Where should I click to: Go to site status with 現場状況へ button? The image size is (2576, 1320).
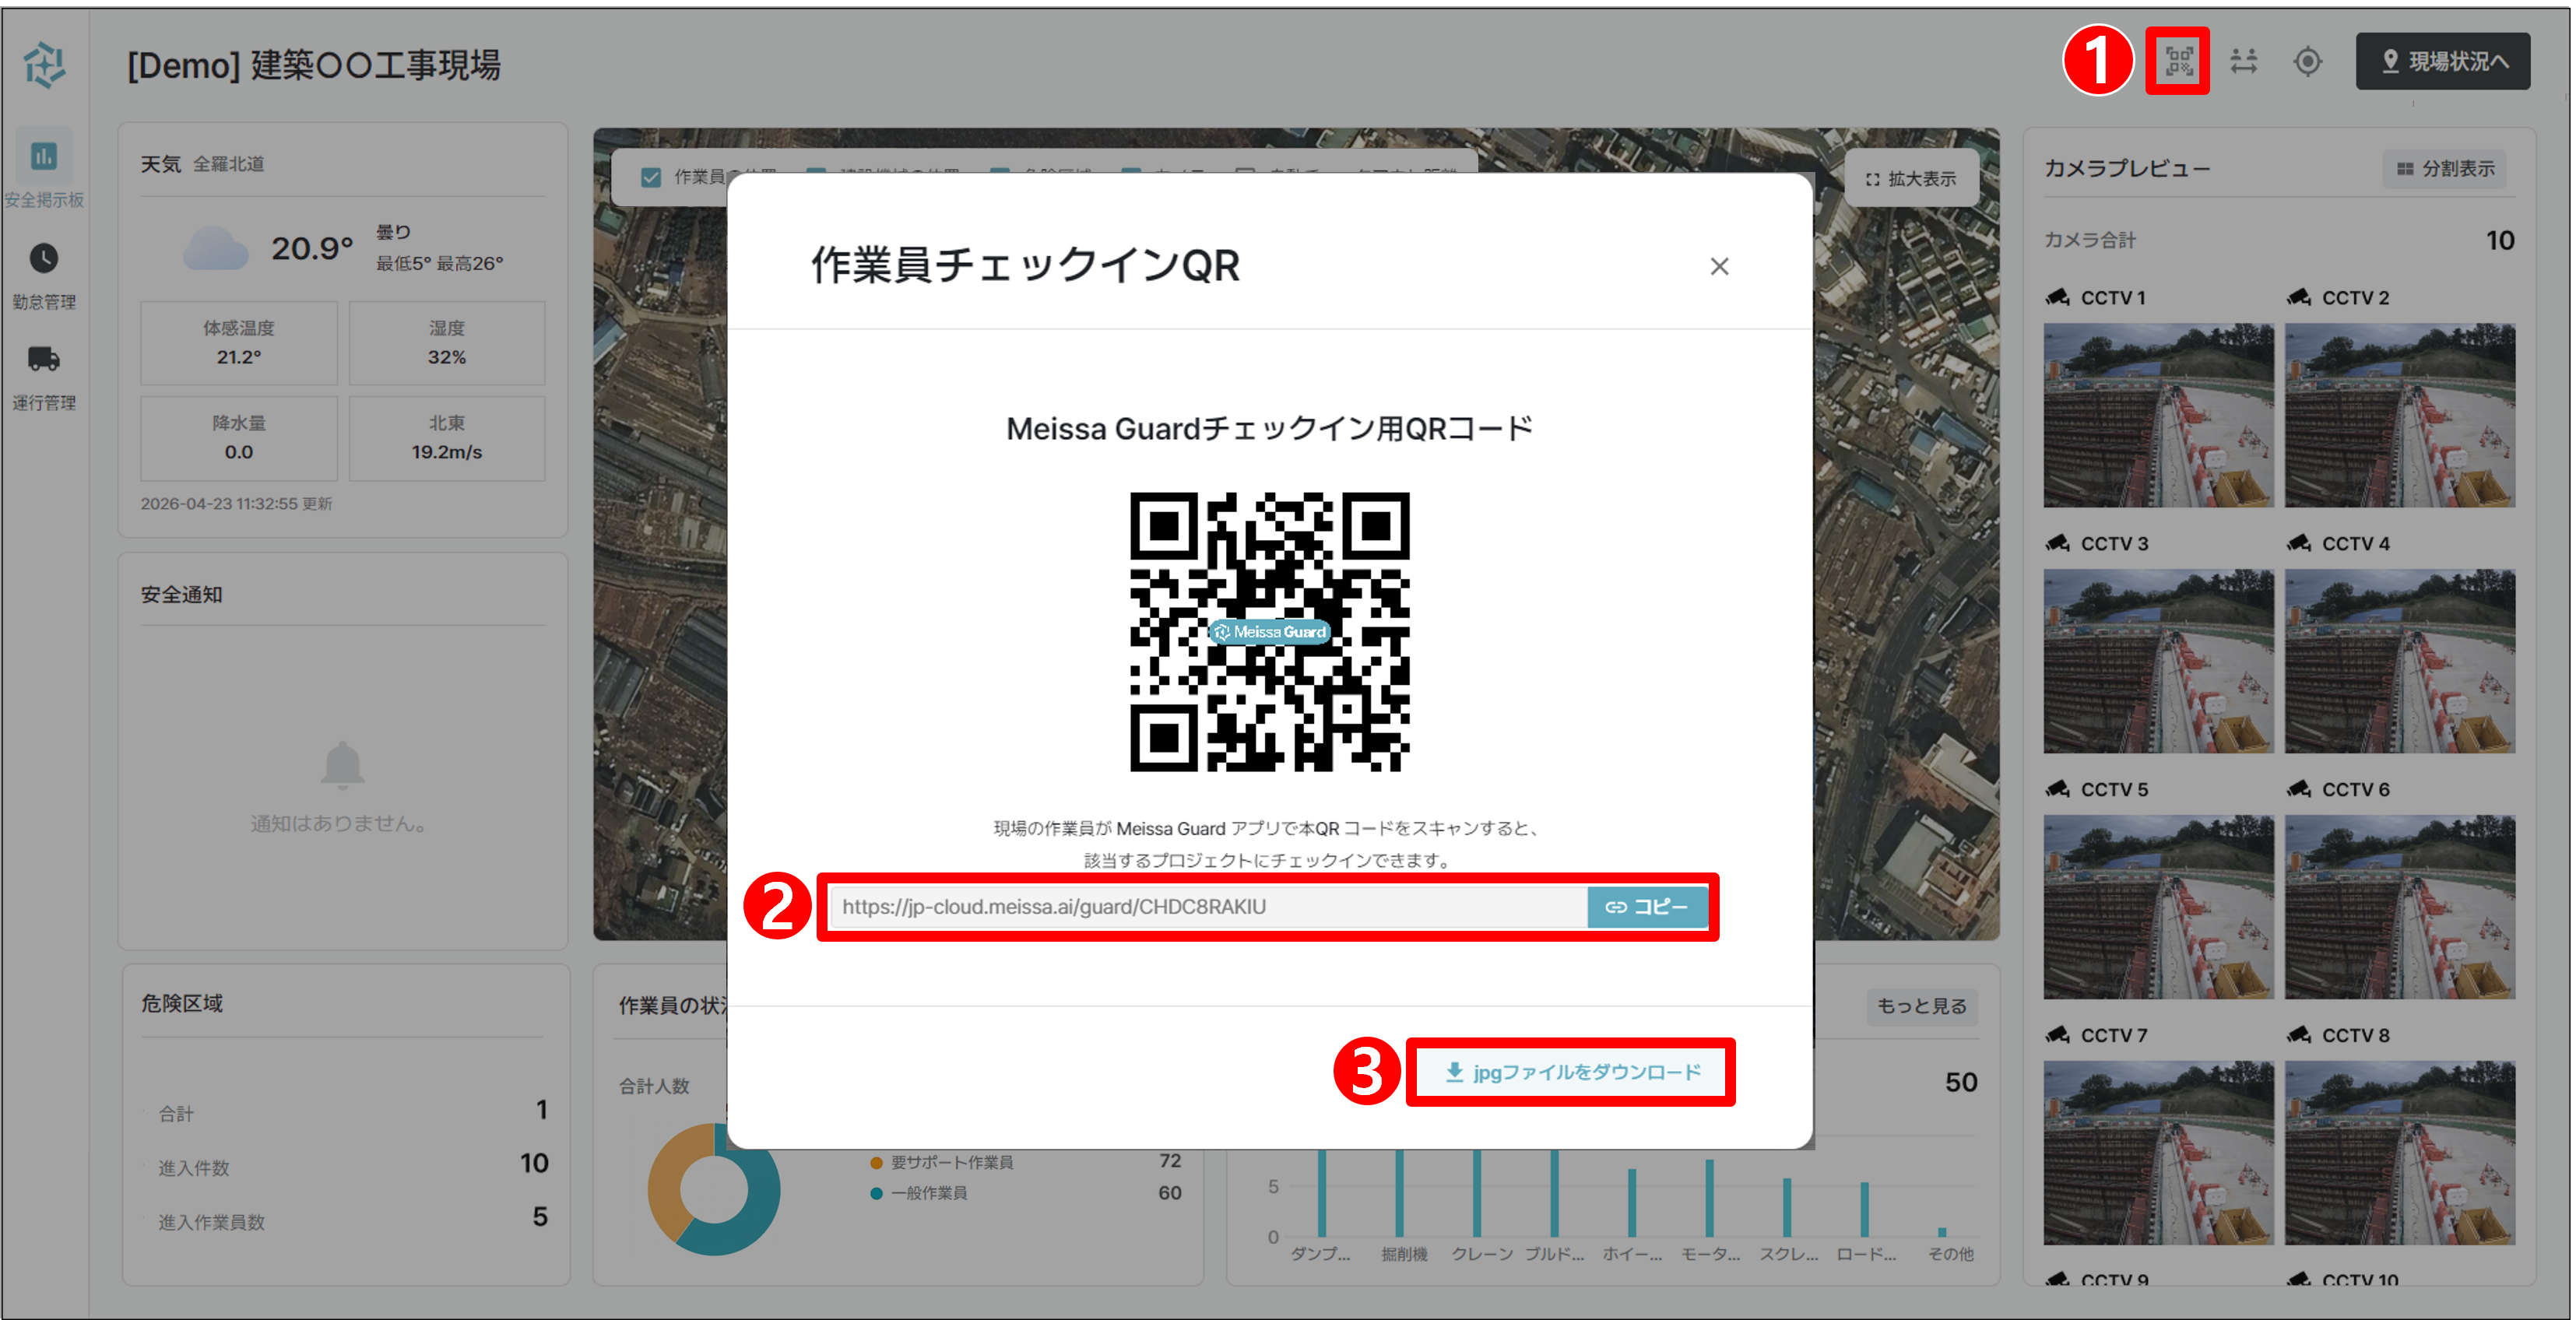pos(2442,61)
